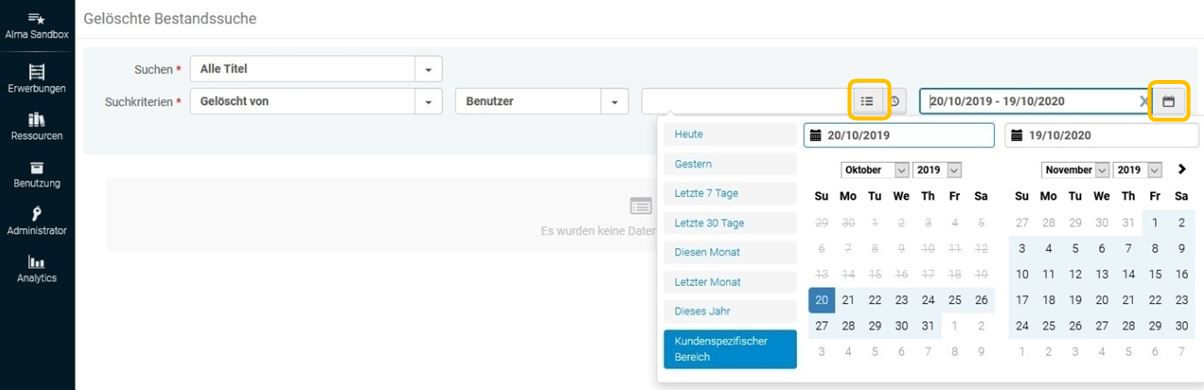
Task: Open Ressourcen sidebar menu
Action: [x=37, y=126]
